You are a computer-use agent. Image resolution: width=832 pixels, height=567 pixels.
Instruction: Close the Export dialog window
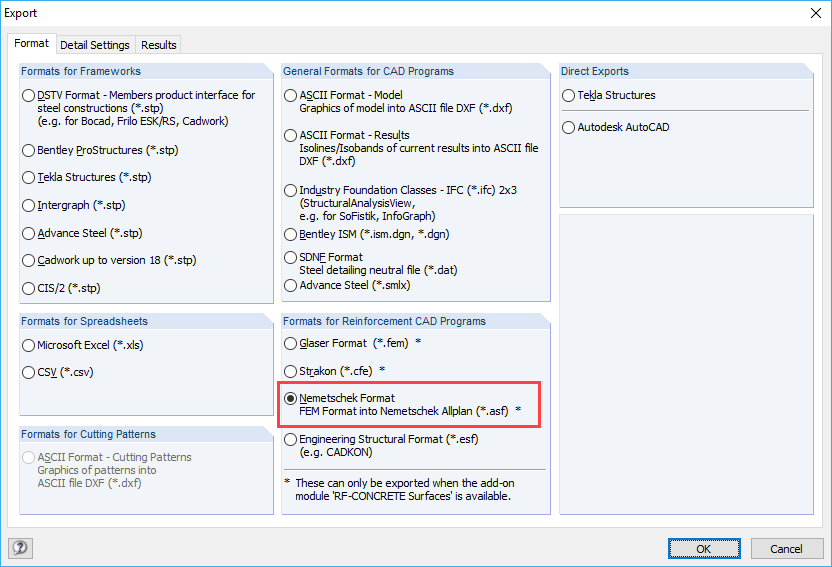(x=810, y=15)
